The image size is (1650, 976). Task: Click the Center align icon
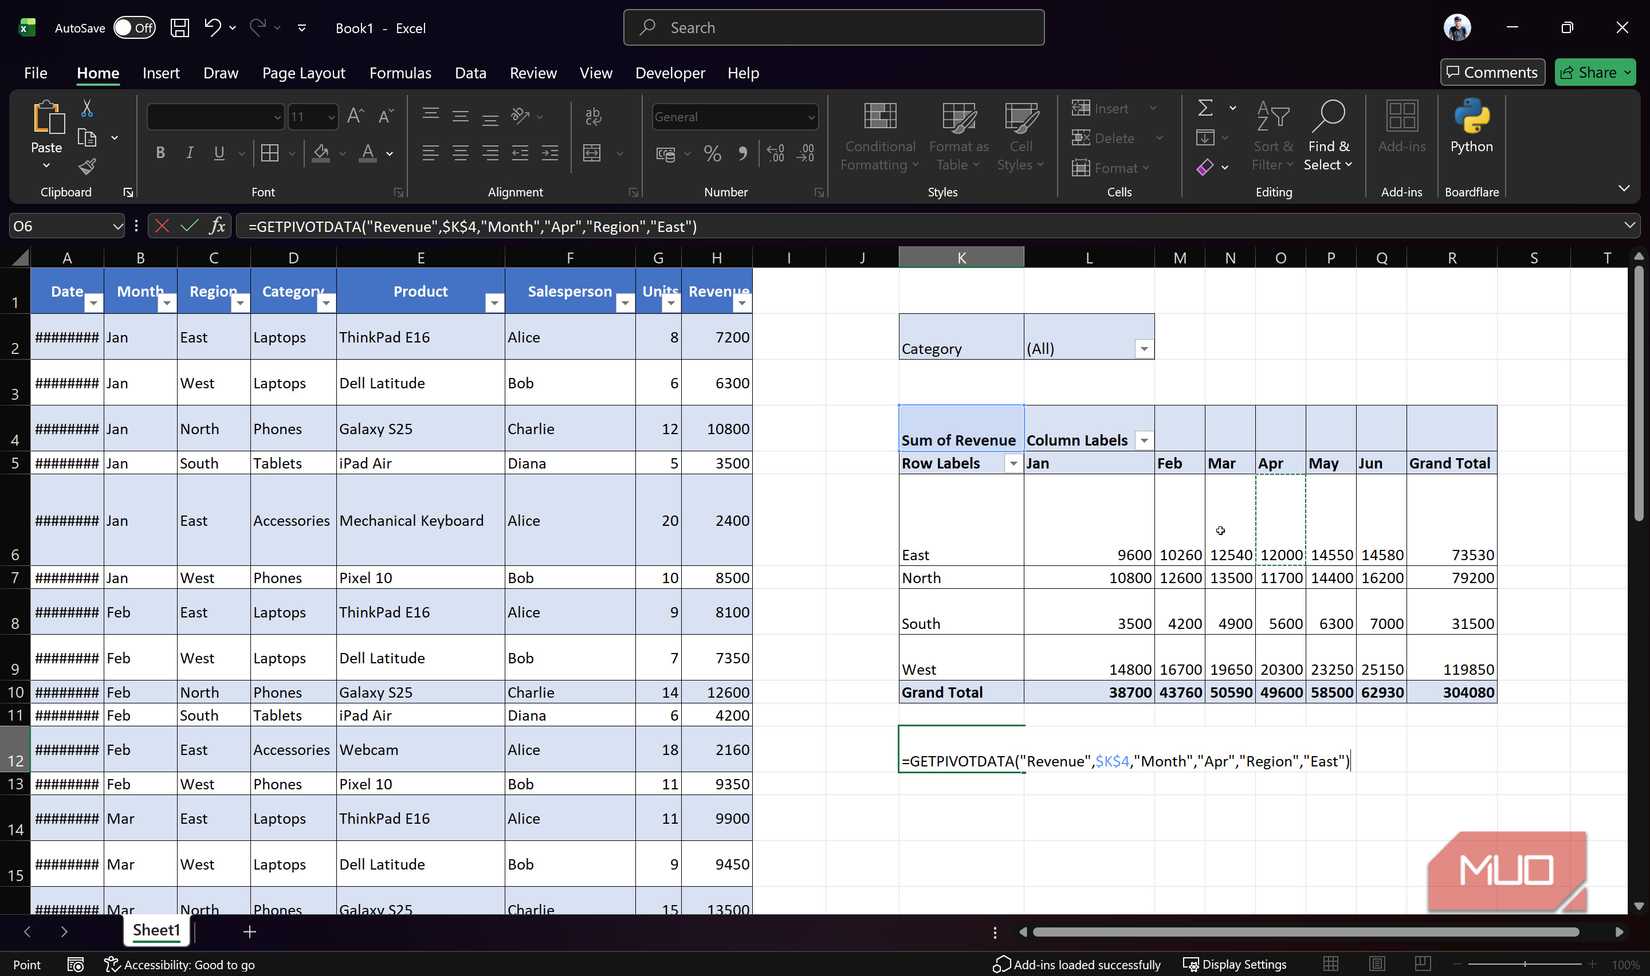tap(460, 153)
